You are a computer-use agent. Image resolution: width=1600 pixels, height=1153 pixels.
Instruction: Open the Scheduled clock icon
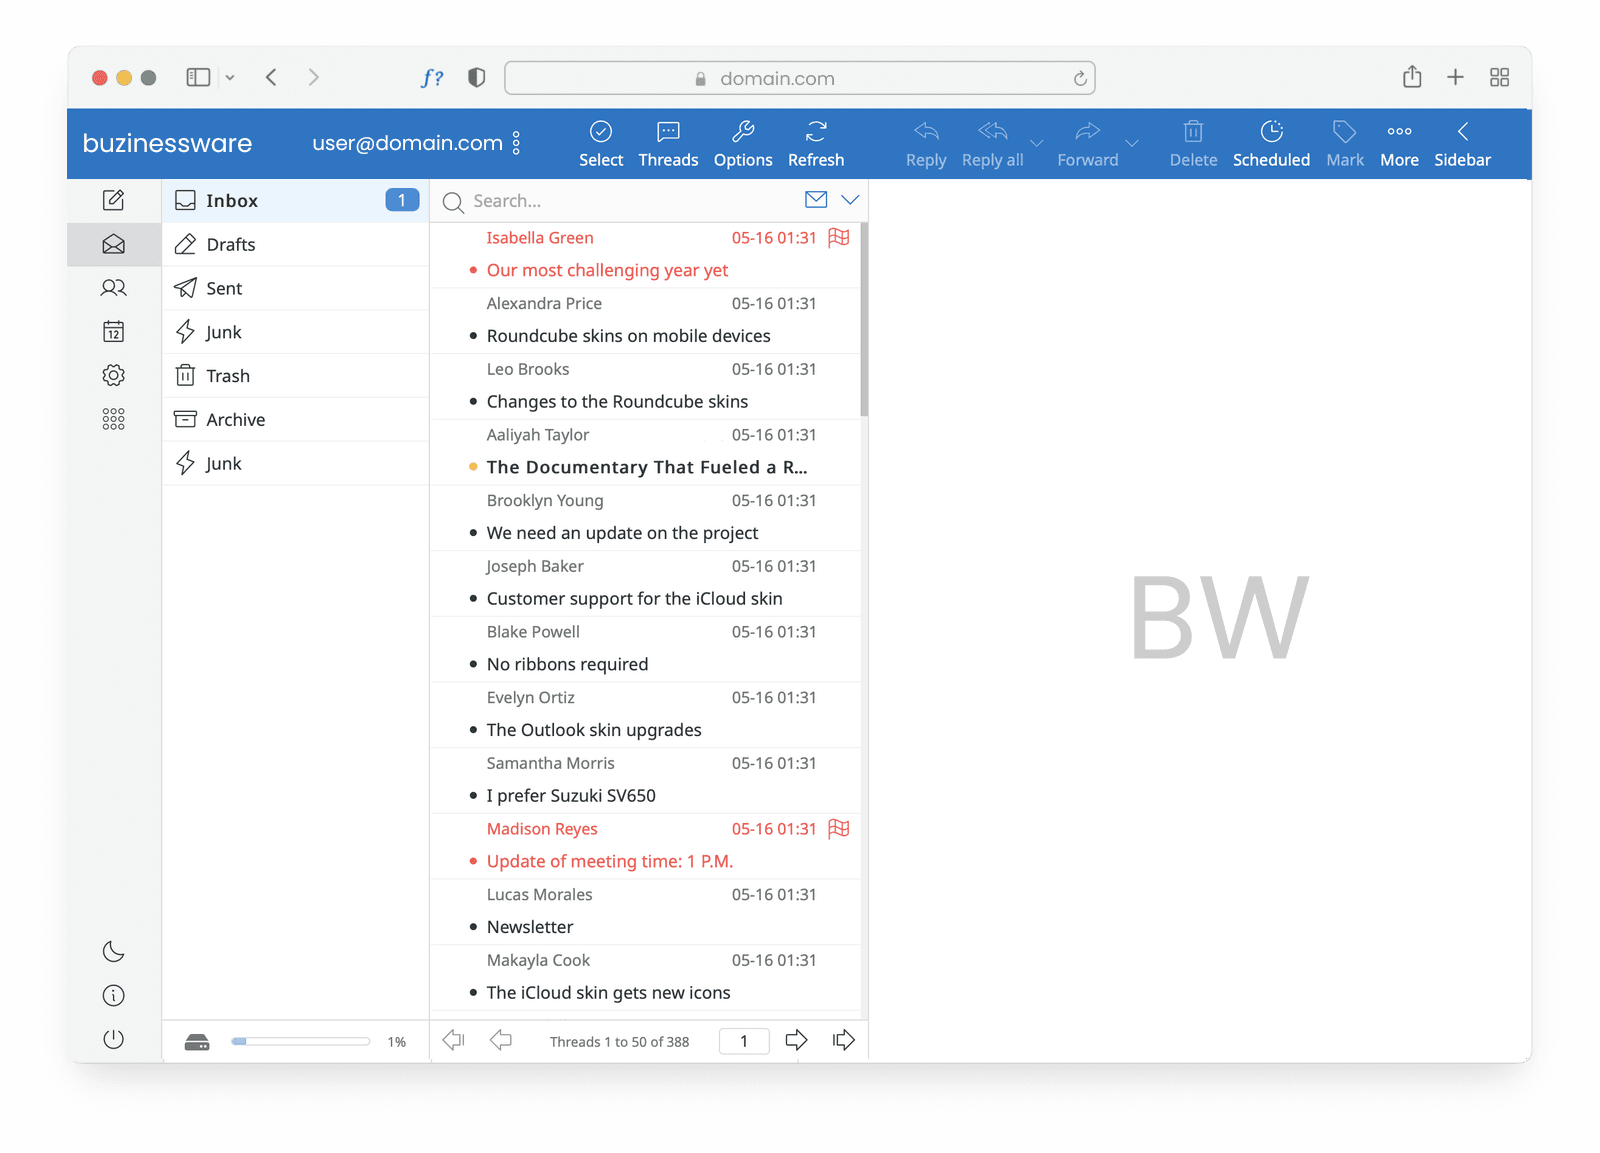[x=1270, y=143]
